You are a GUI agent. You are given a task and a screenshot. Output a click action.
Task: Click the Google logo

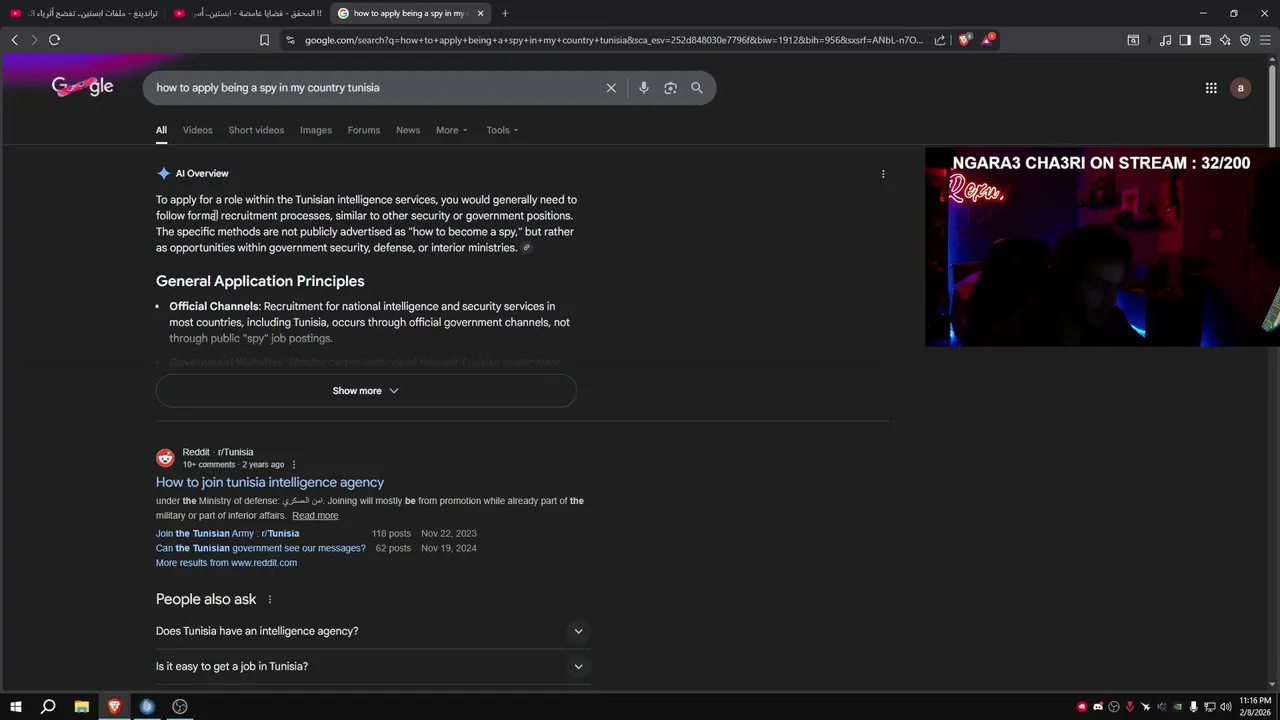[83, 87]
